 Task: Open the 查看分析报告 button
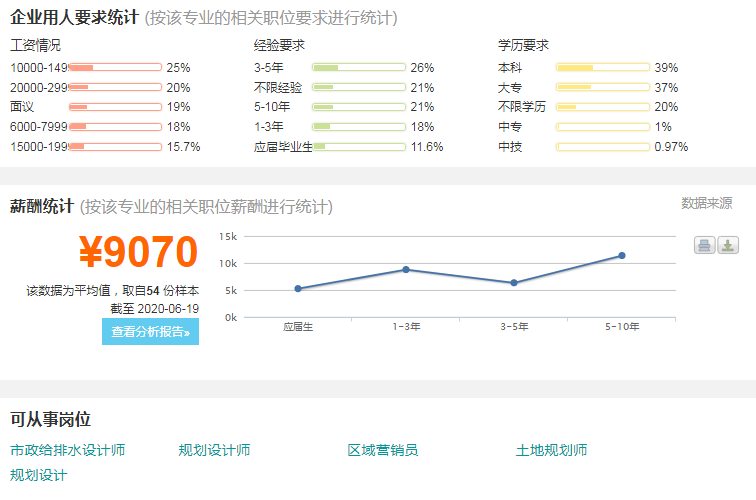click(150, 332)
